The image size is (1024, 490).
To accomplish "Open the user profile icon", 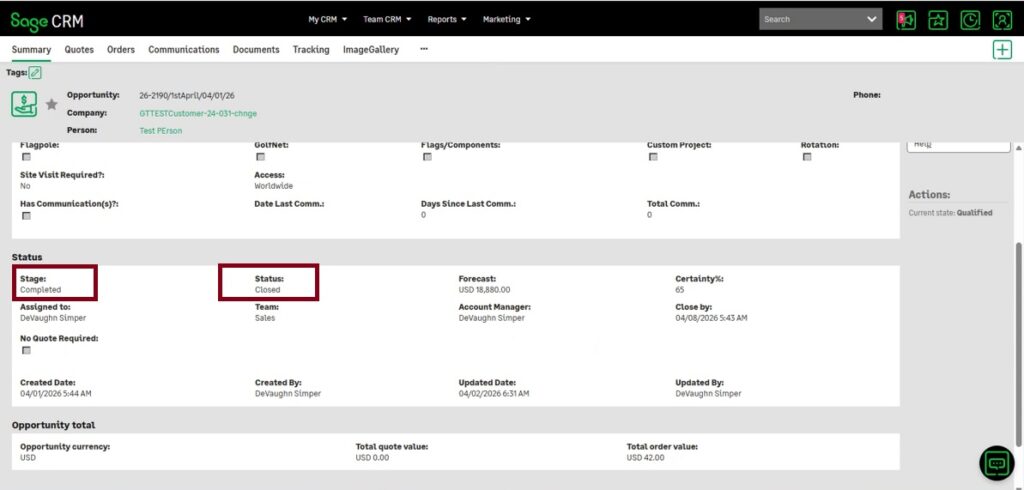I will [1002, 19].
